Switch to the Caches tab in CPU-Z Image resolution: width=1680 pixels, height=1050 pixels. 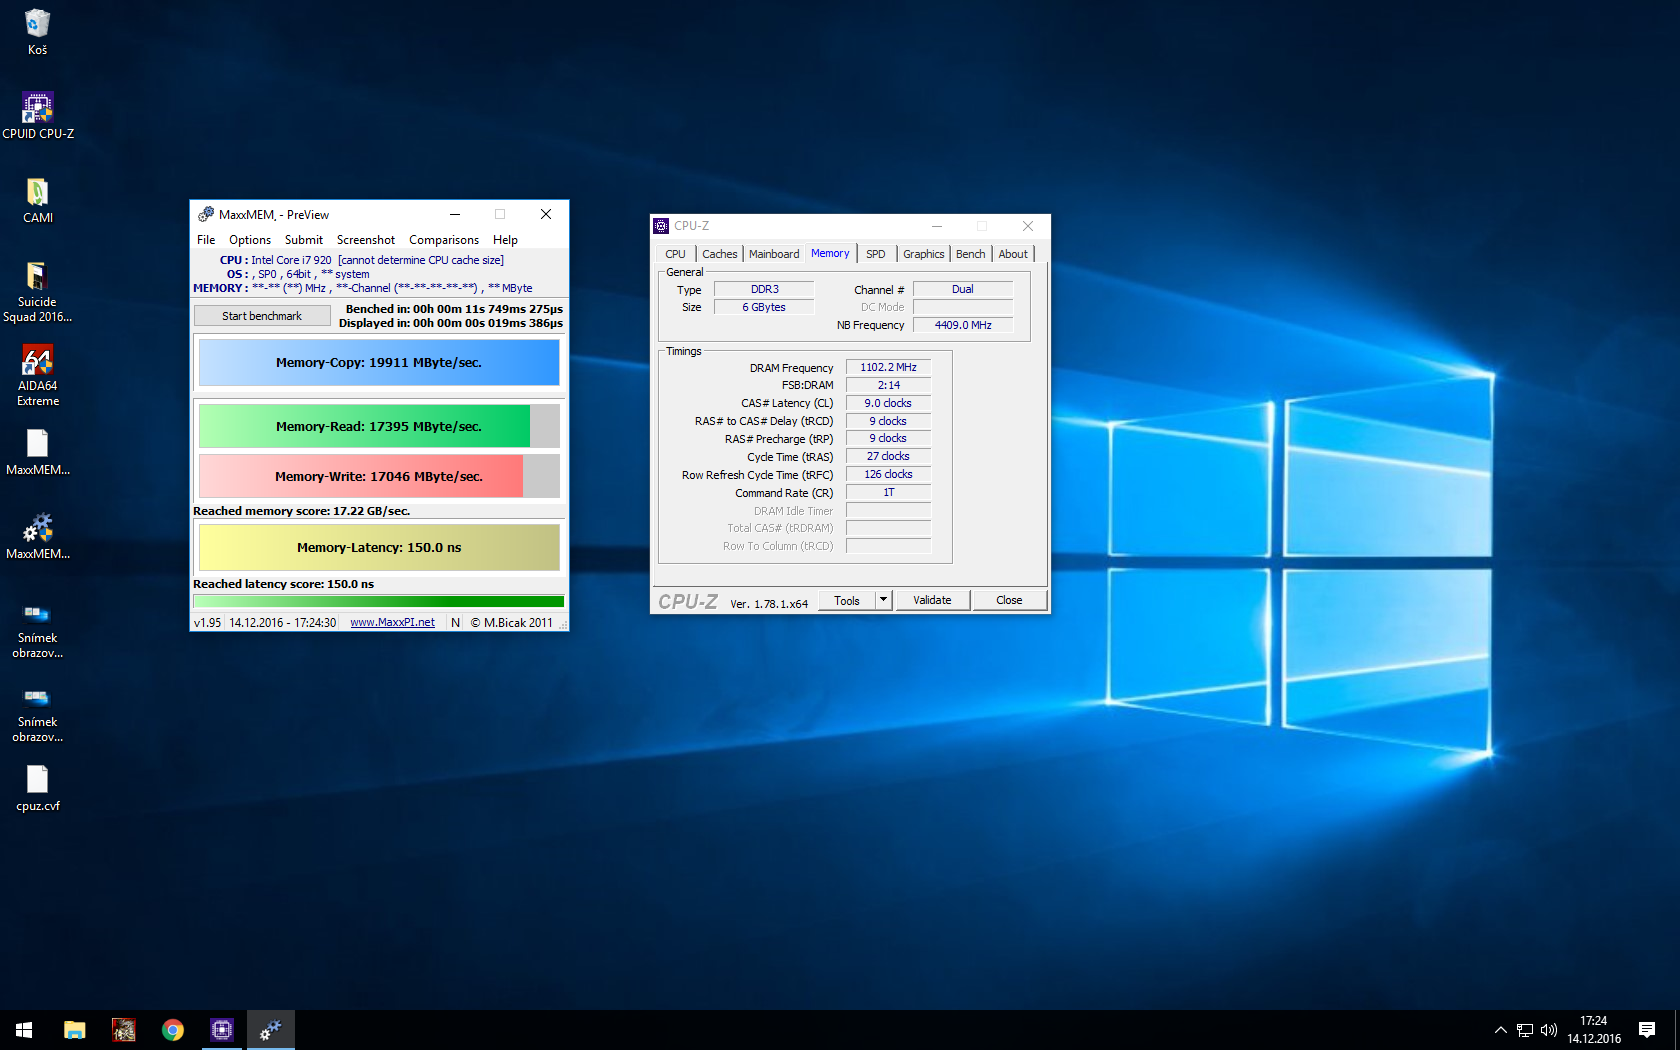[719, 254]
